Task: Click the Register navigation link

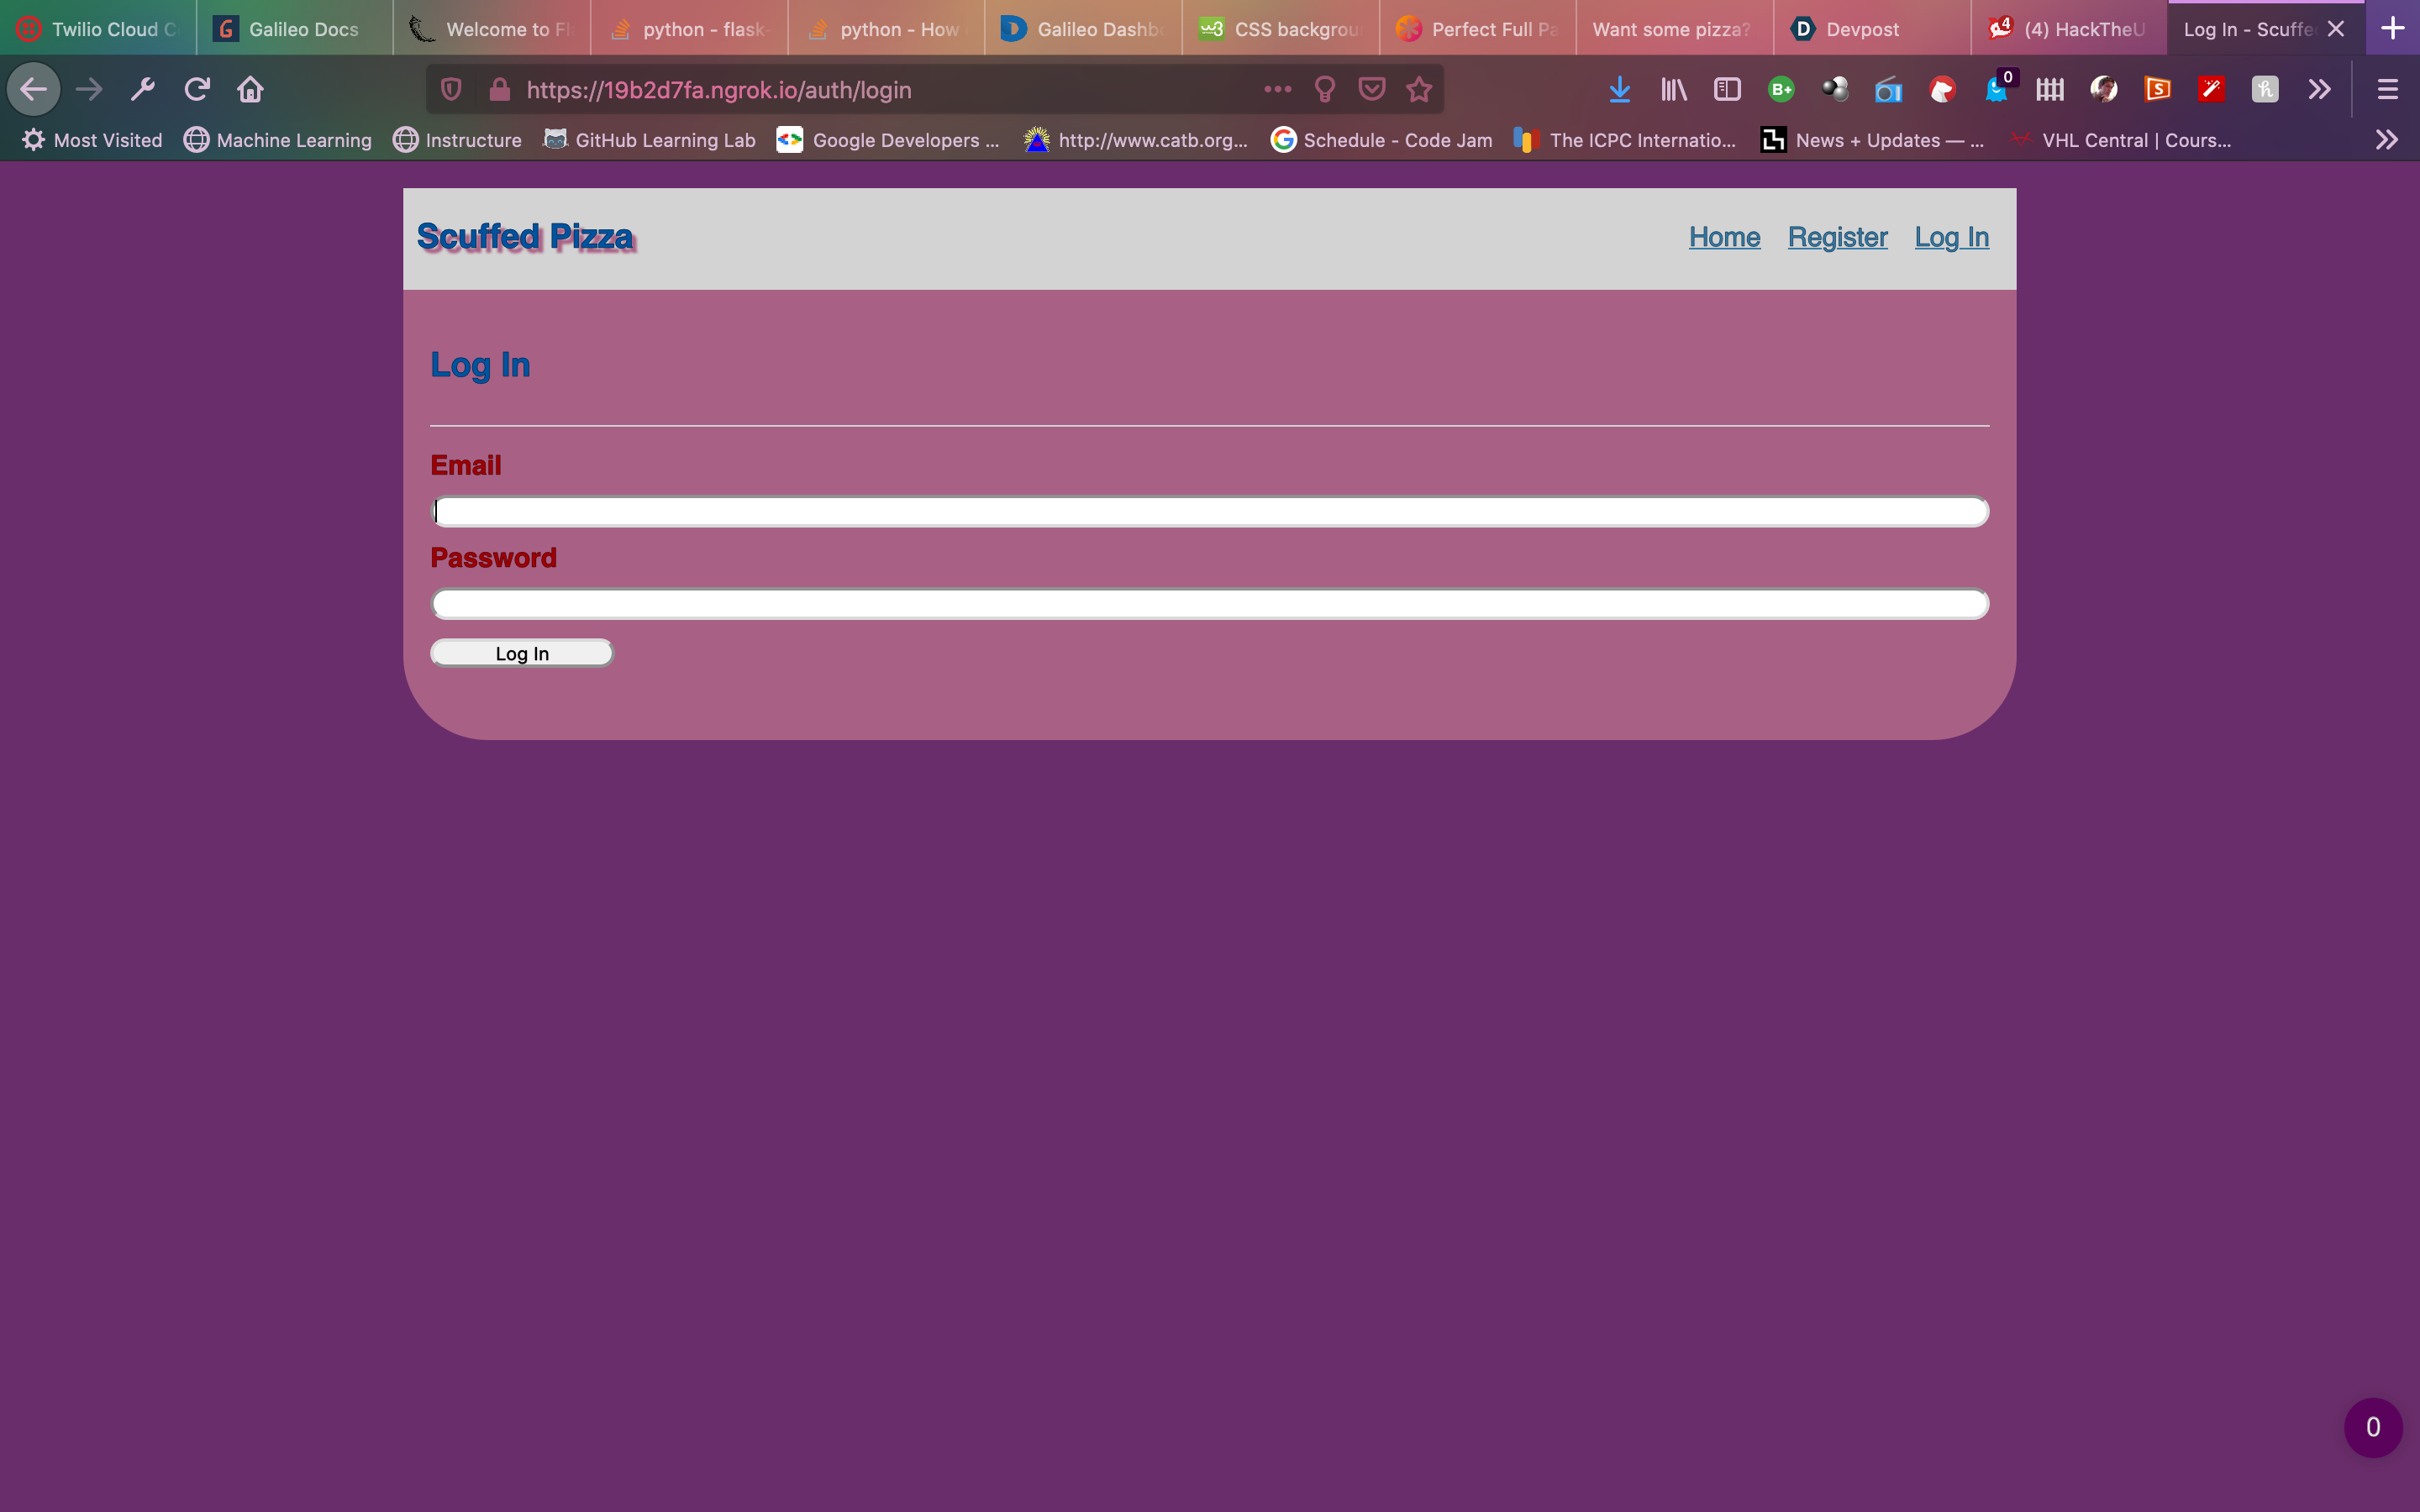Action: pos(1837,237)
